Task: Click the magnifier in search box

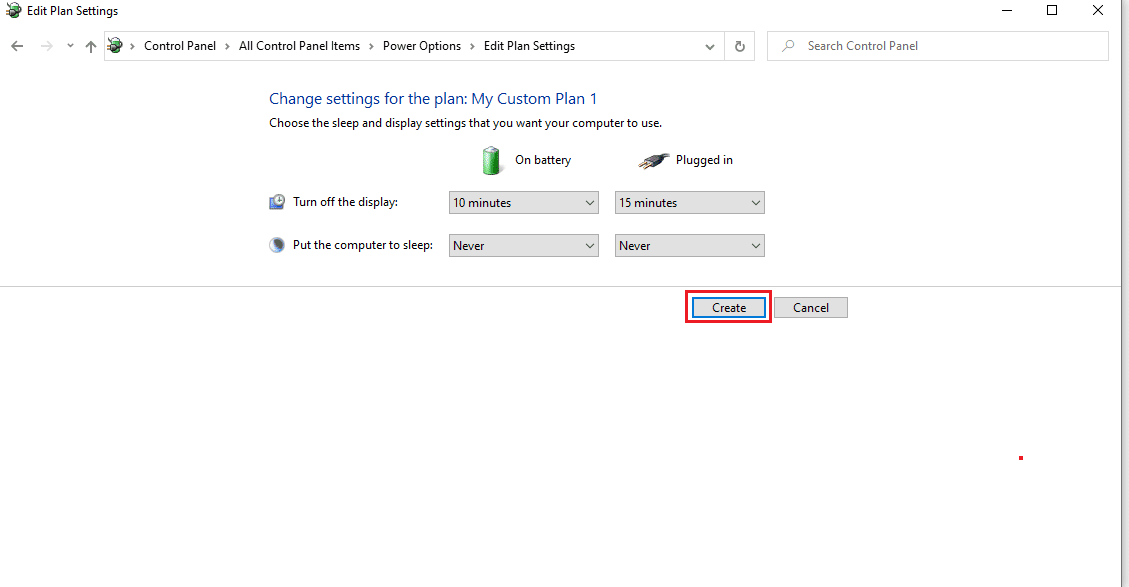Action: [x=788, y=46]
